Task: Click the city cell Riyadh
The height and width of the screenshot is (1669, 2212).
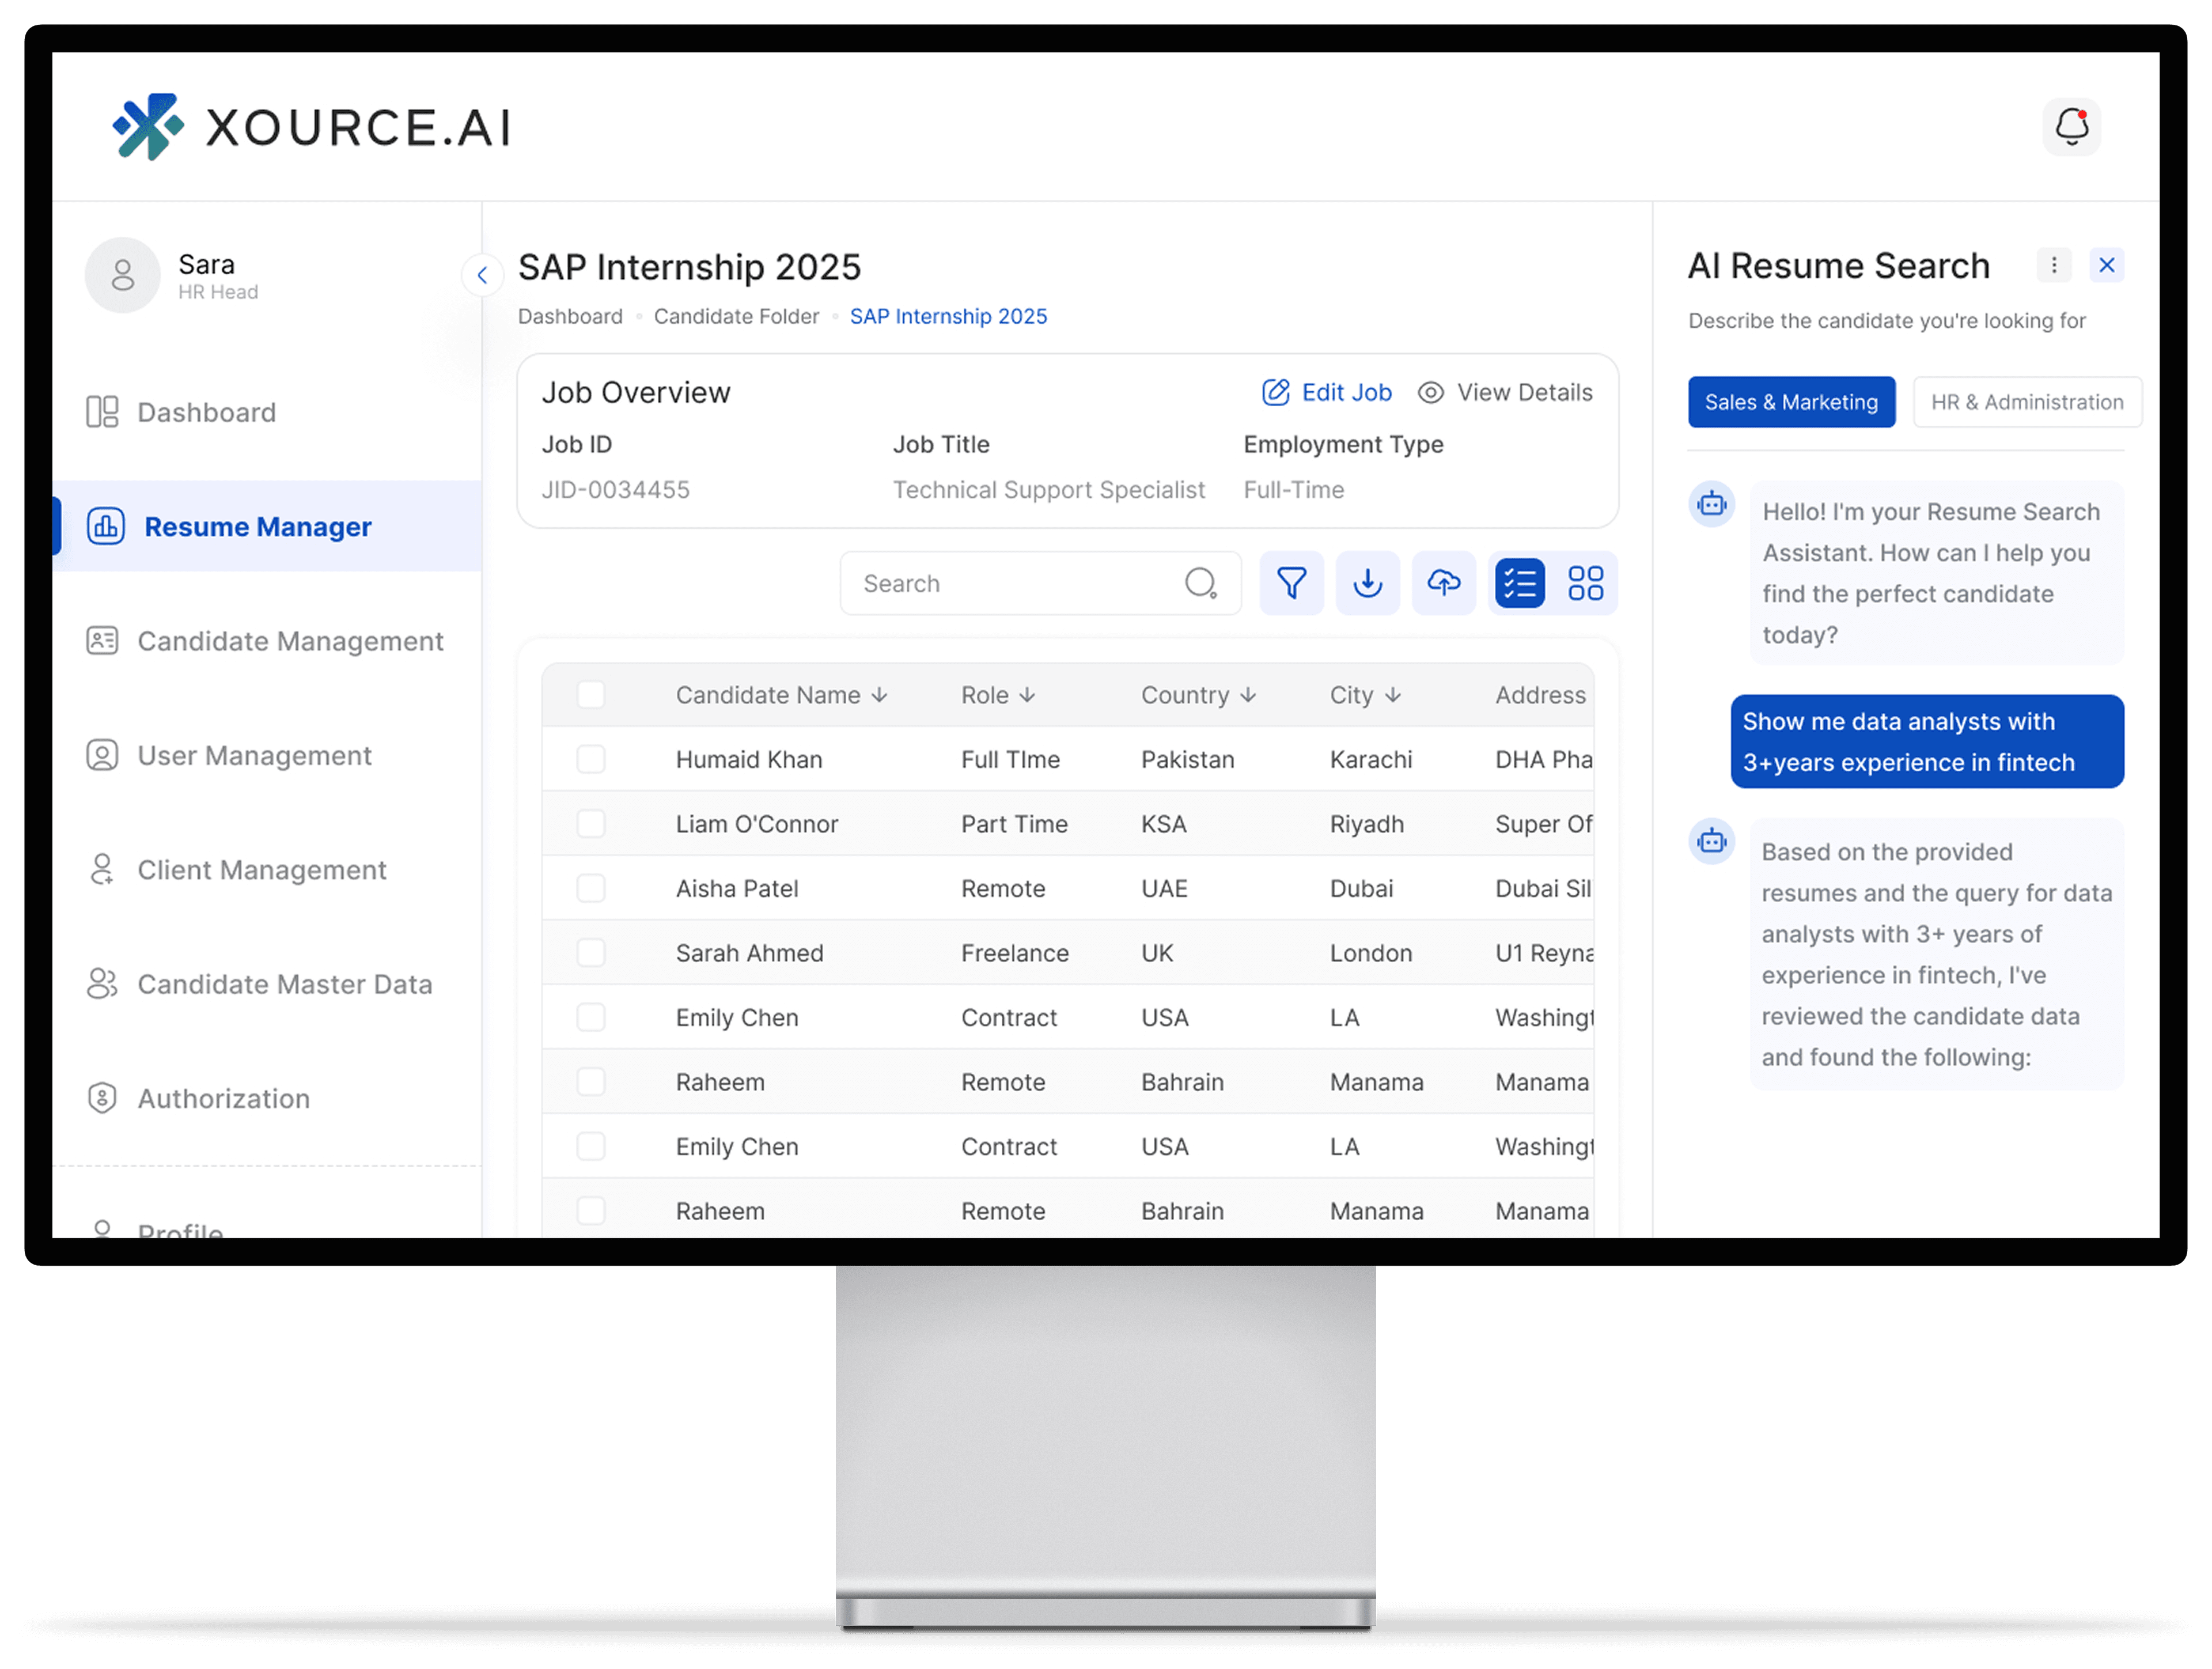Action: [1367, 824]
